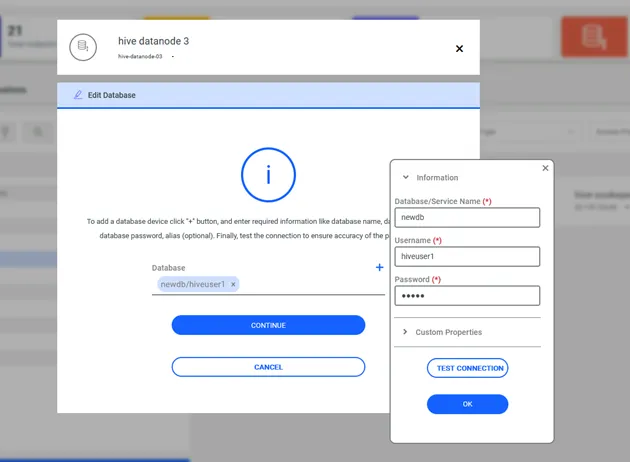Click the database icon beside hive datanode 3
Image resolution: width=630 pixels, height=462 pixels.
83,47
